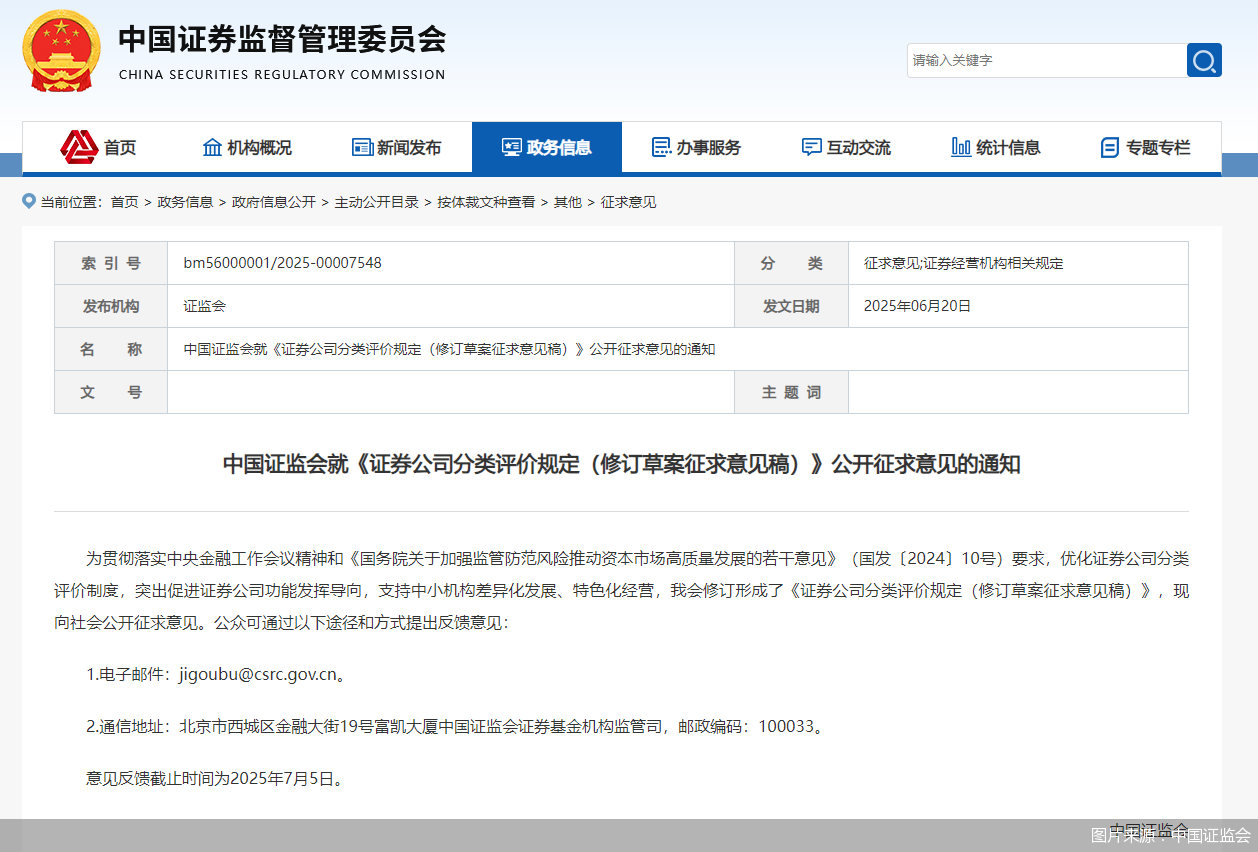Click the building icon for 机构概况
Viewport: 1258px width, 852px height.
click(212, 147)
